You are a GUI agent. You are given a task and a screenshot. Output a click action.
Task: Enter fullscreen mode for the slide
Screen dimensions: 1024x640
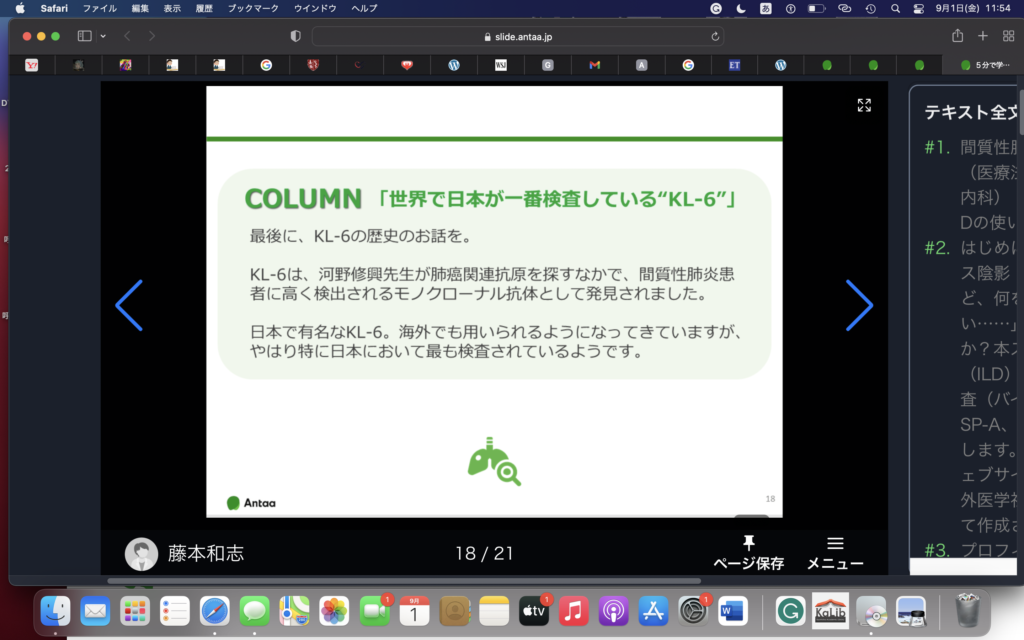pyautogui.click(x=864, y=105)
